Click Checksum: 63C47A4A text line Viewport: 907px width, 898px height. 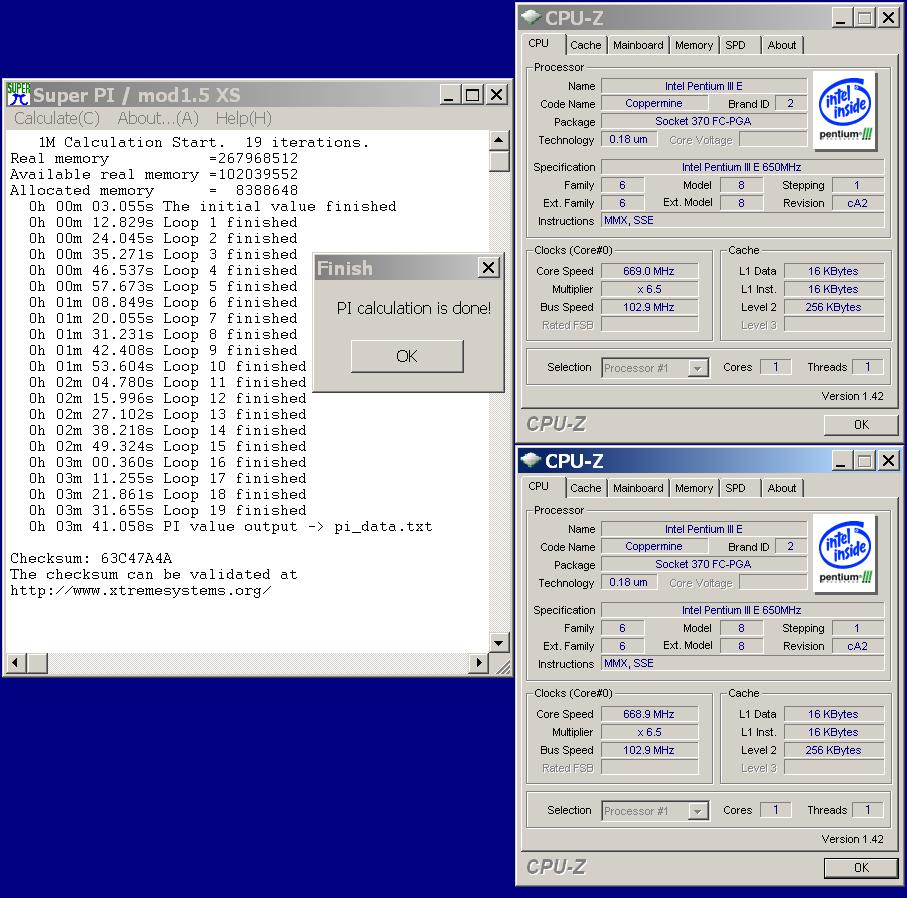(91, 559)
